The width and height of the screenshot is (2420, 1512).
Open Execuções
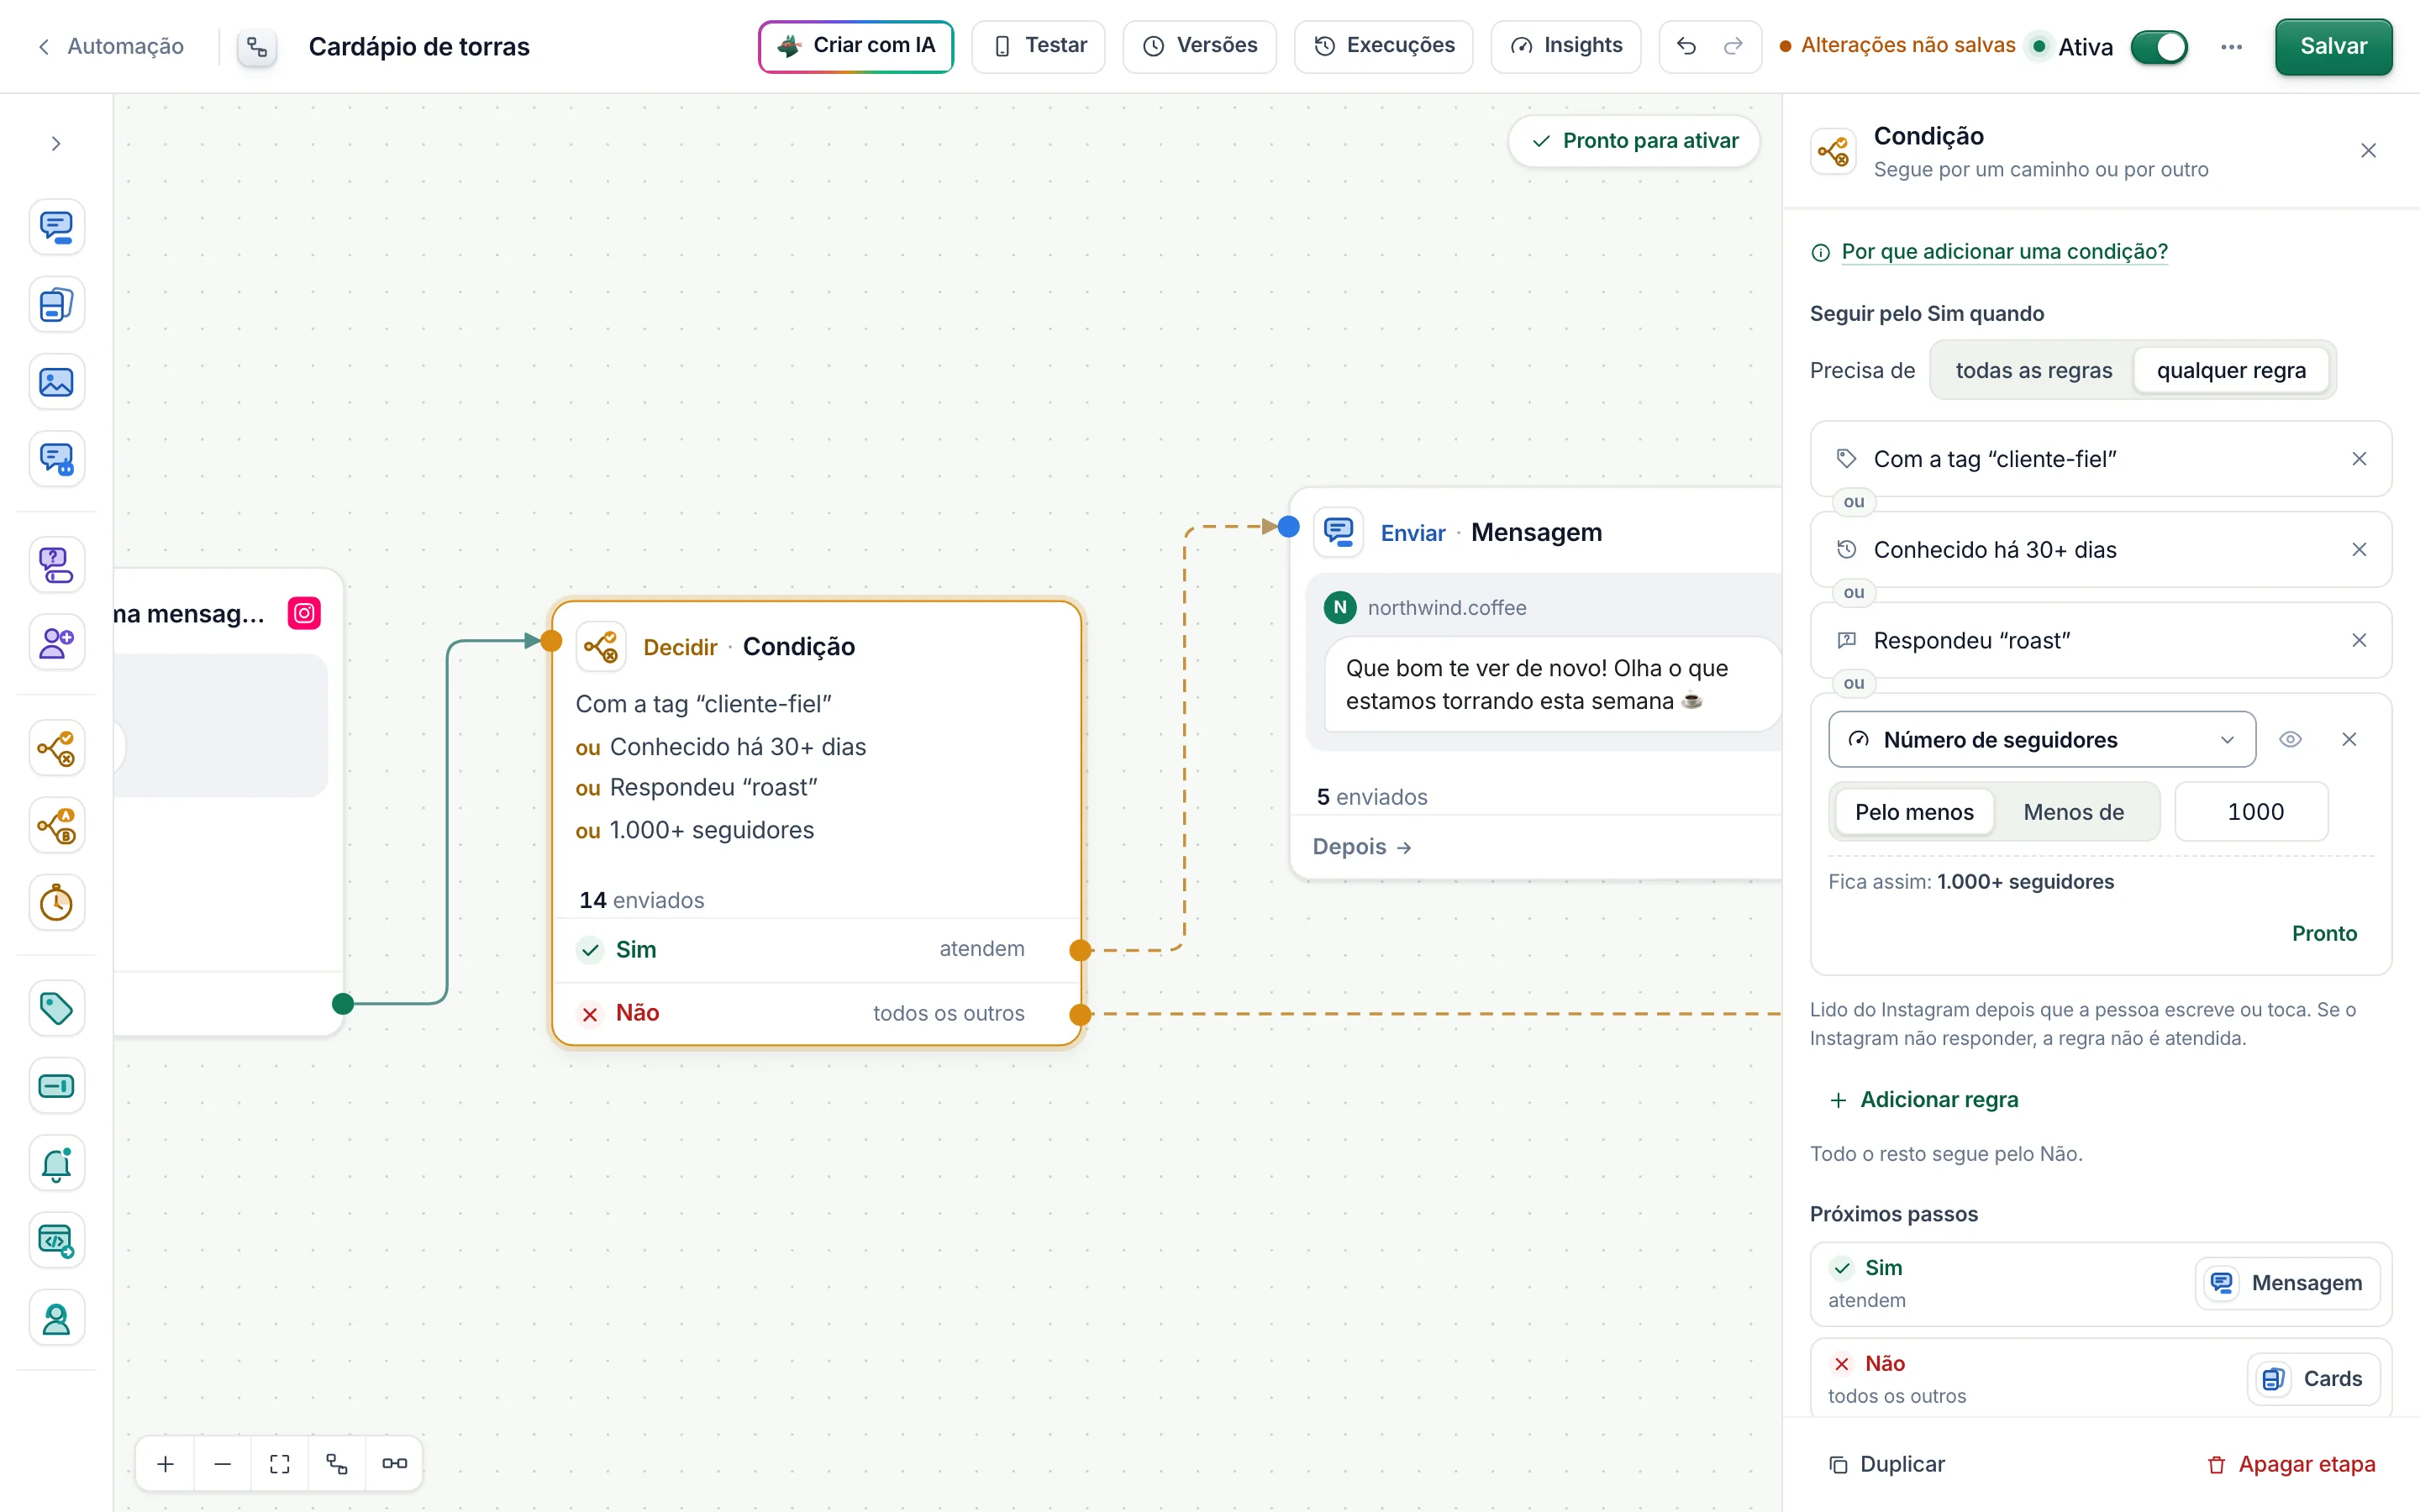pyautogui.click(x=1383, y=46)
